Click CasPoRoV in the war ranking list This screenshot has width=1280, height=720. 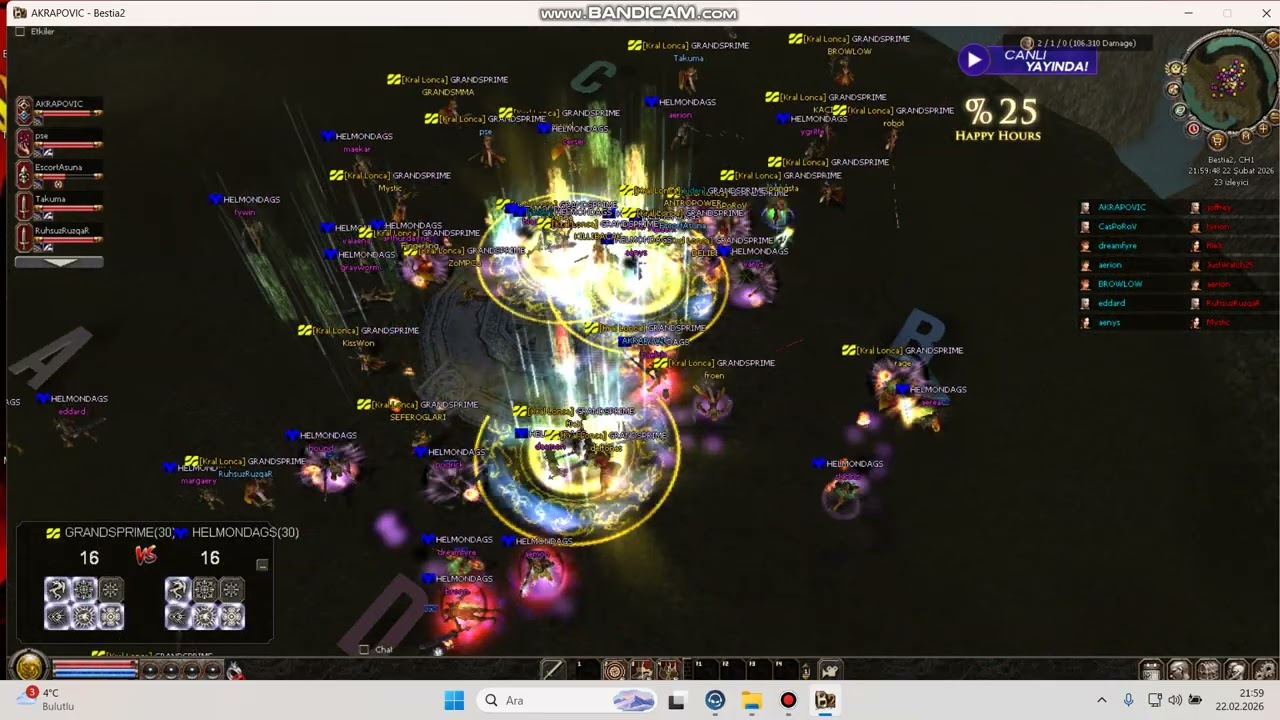point(1117,226)
